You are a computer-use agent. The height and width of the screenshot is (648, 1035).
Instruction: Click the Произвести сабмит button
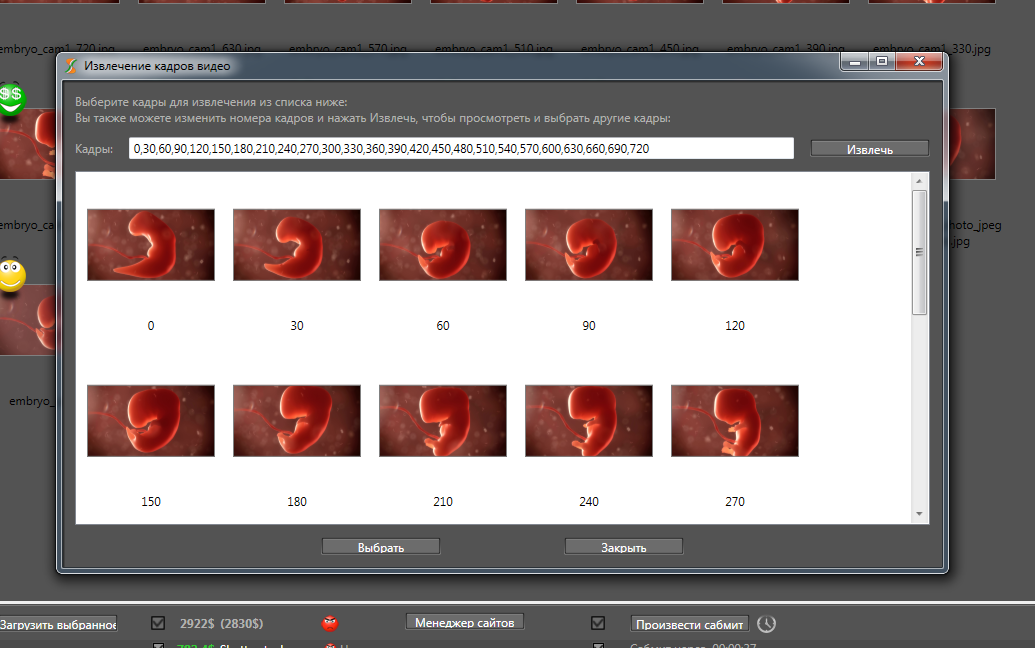[x=690, y=624]
